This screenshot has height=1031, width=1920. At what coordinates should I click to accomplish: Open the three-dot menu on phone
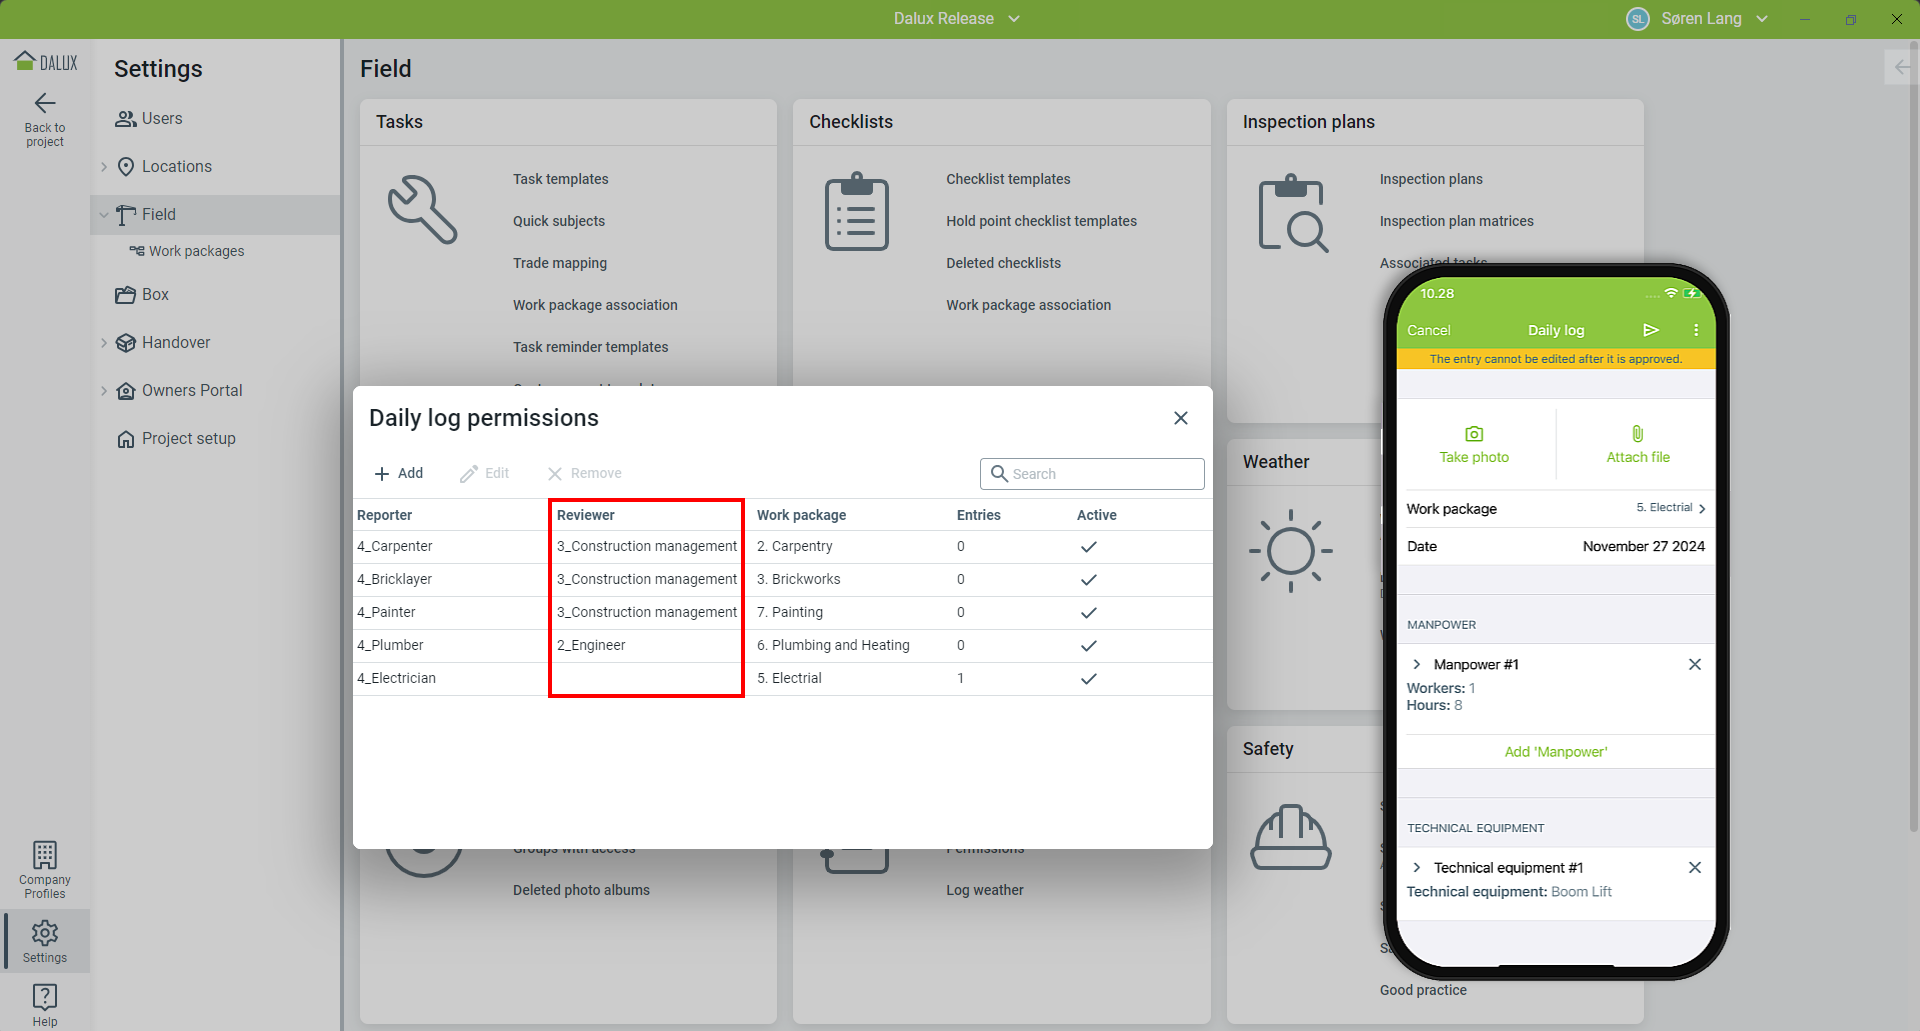coord(1696,330)
